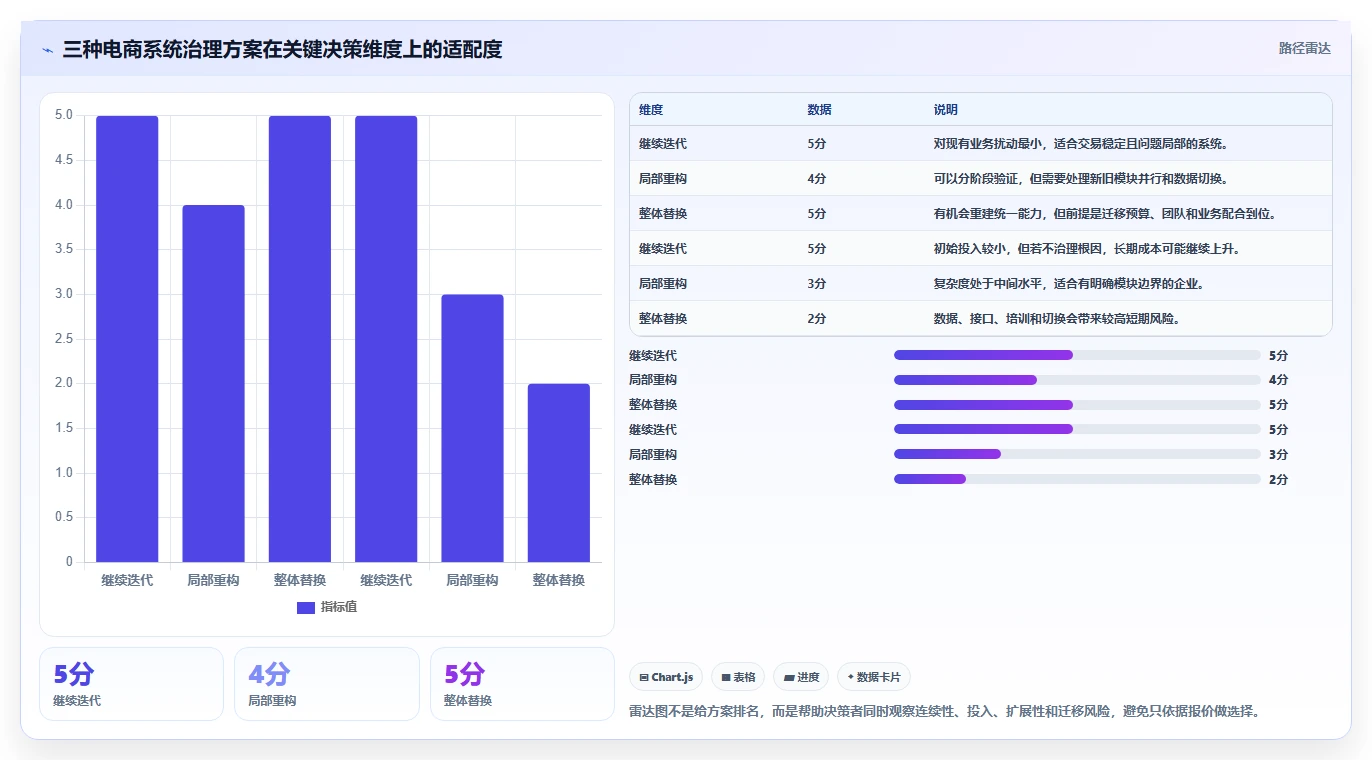This screenshot has width=1372, height=760.
Task: Select row 初始投入较小，但若不治理根因，长期成本可能继续上升。
Action: coord(981,249)
